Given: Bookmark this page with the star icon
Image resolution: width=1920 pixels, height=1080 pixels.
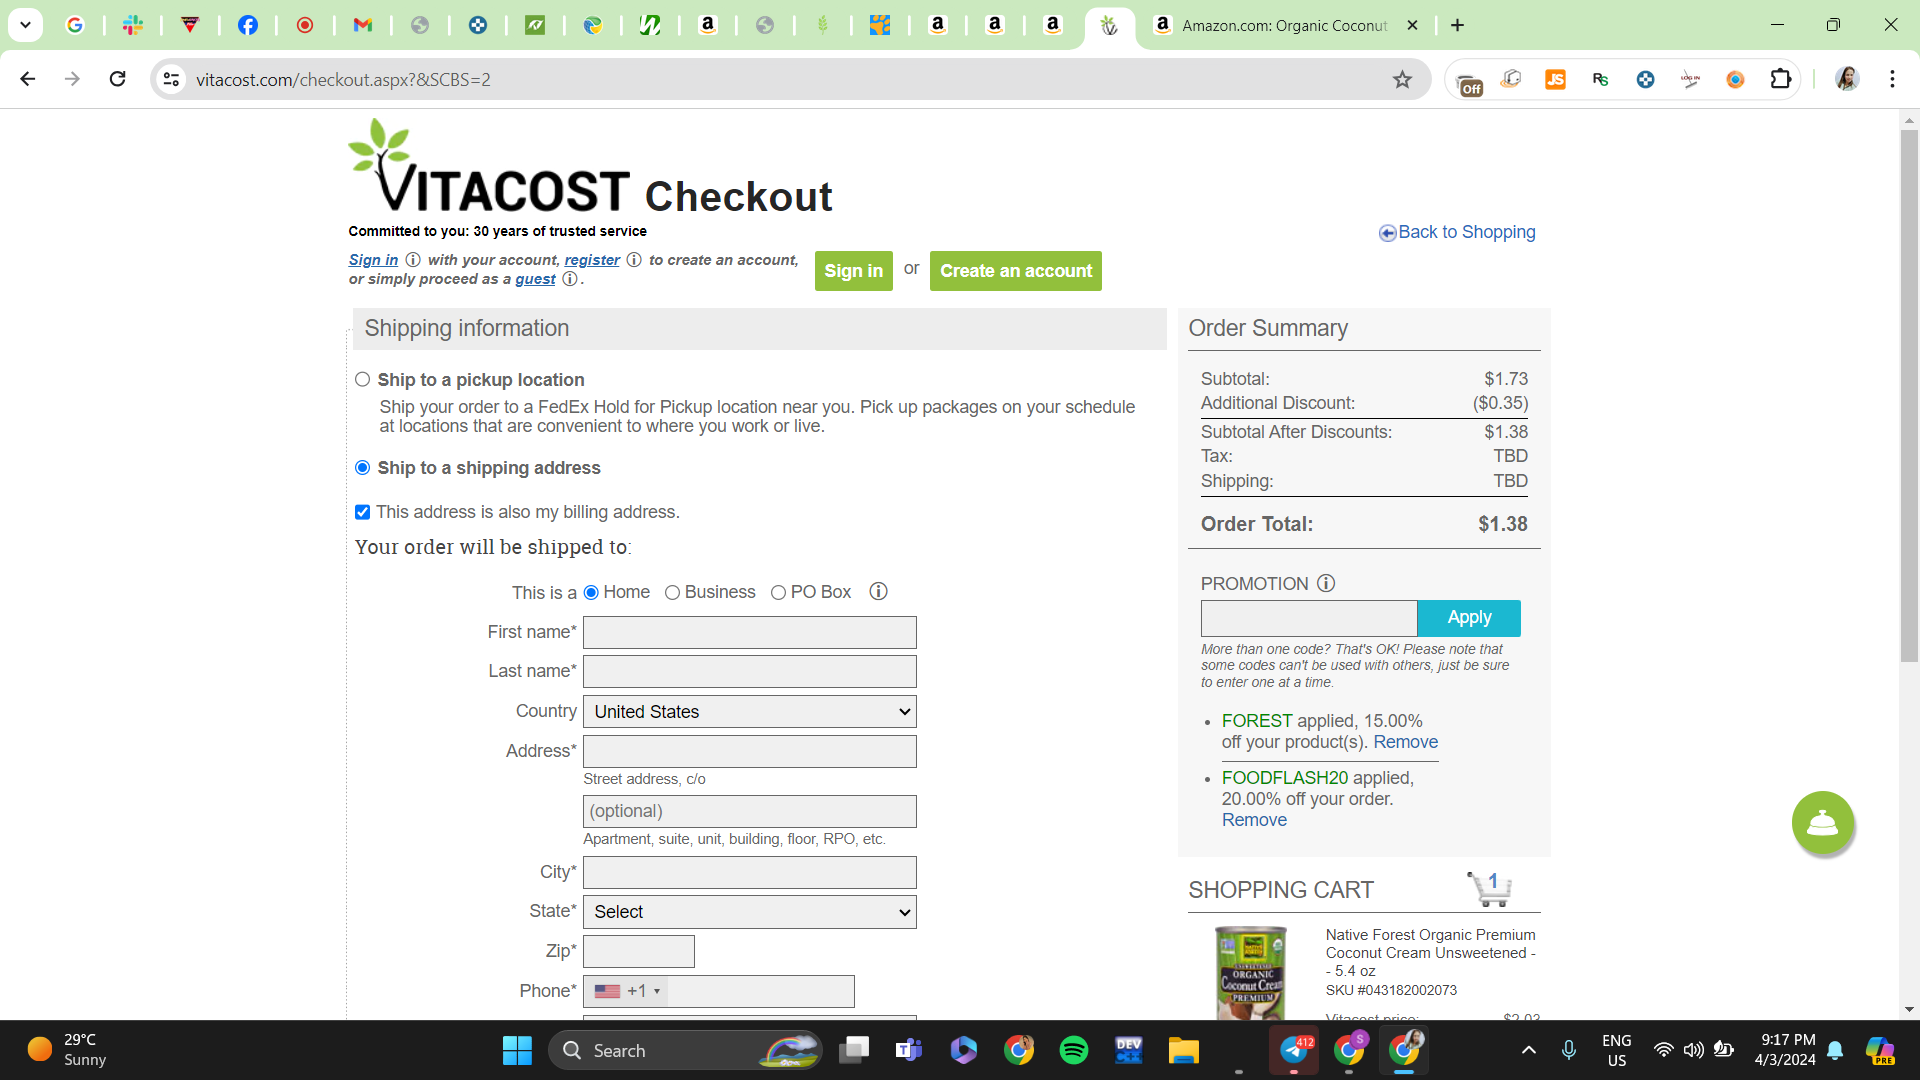Looking at the screenshot, I should click(x=1402, y=80).
